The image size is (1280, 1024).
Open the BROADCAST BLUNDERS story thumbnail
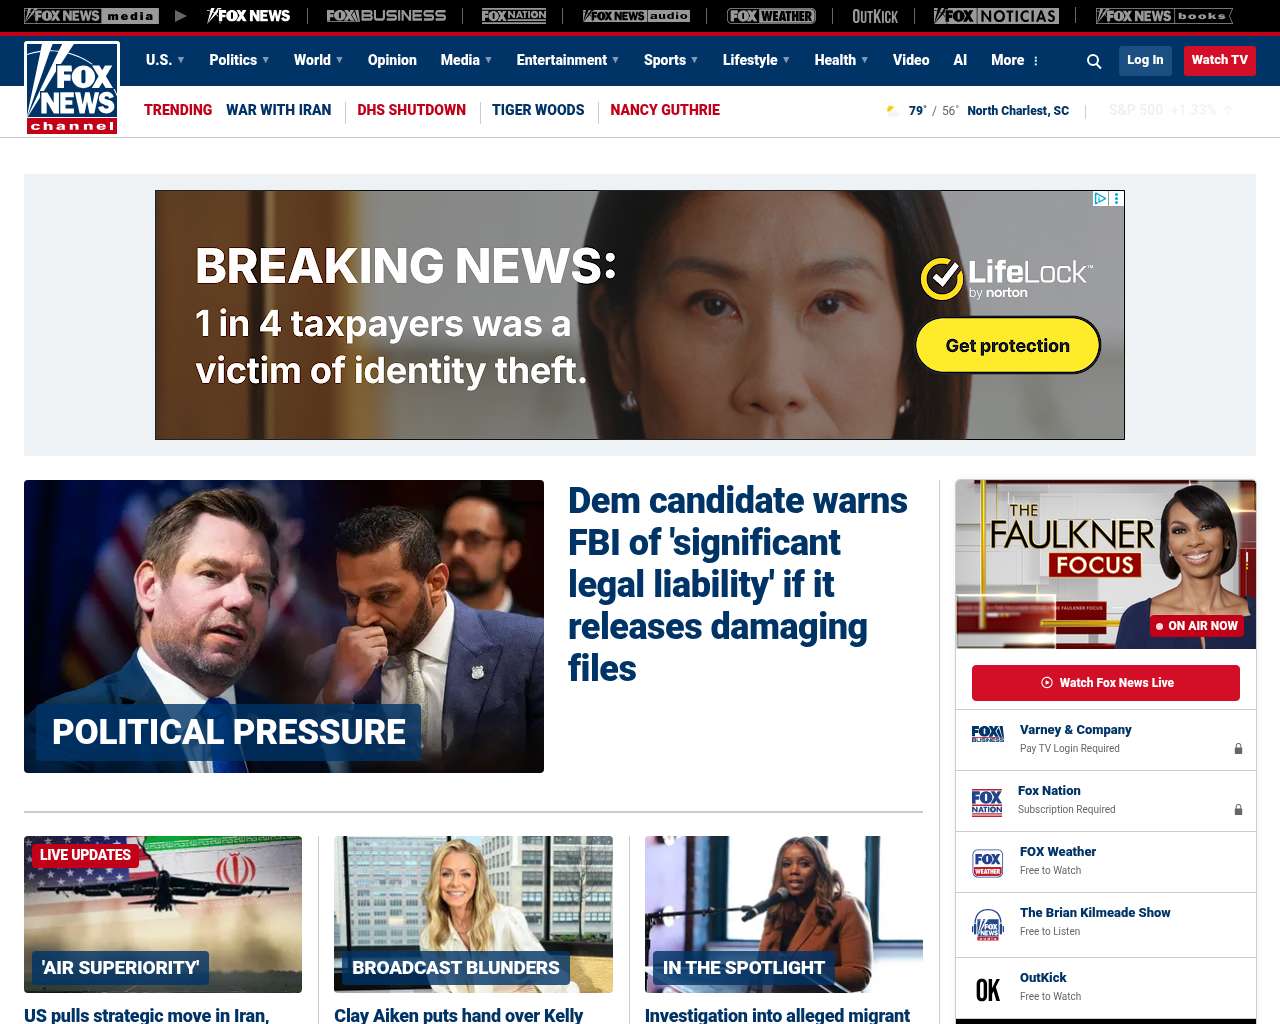coord(473,914)
